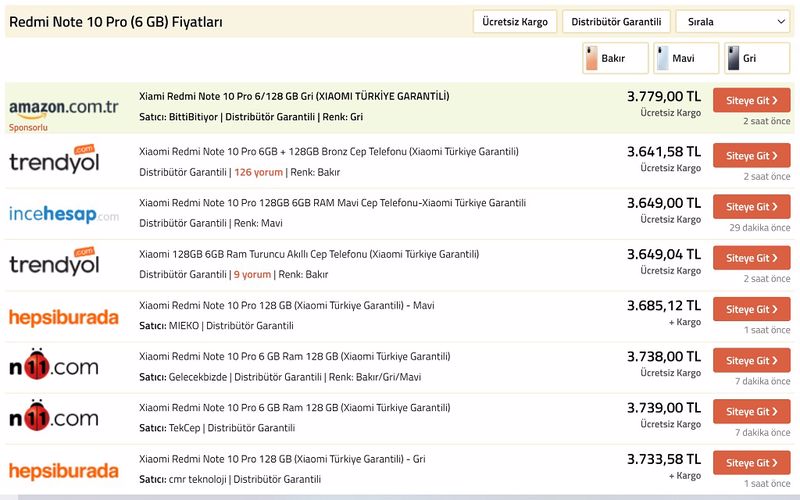Click the Satıcı: cmr teknoloji seller text
Screen dimensions: 800x500
(183, 479)
